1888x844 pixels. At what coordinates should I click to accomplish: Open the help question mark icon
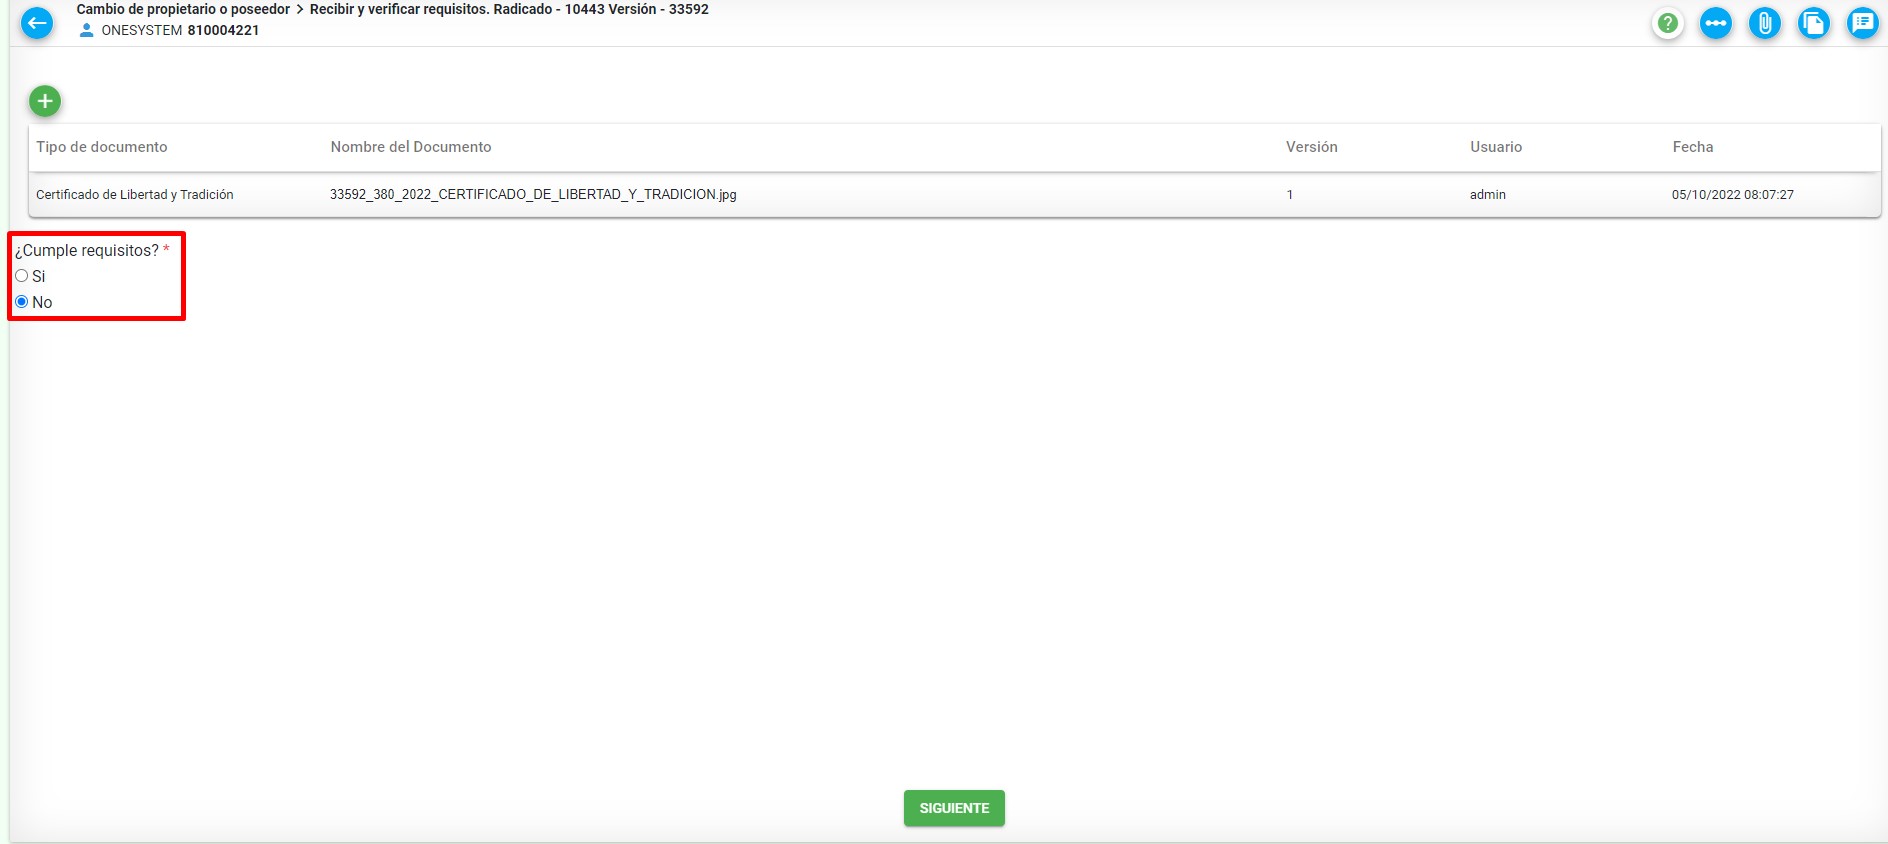1667,22
